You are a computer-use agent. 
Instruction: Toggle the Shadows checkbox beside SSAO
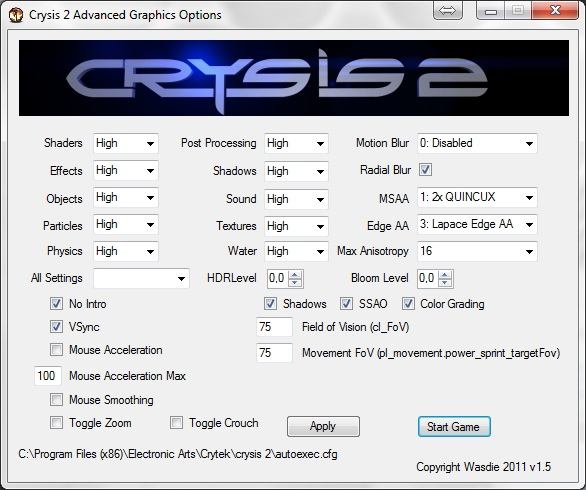[x=270, y=303]
